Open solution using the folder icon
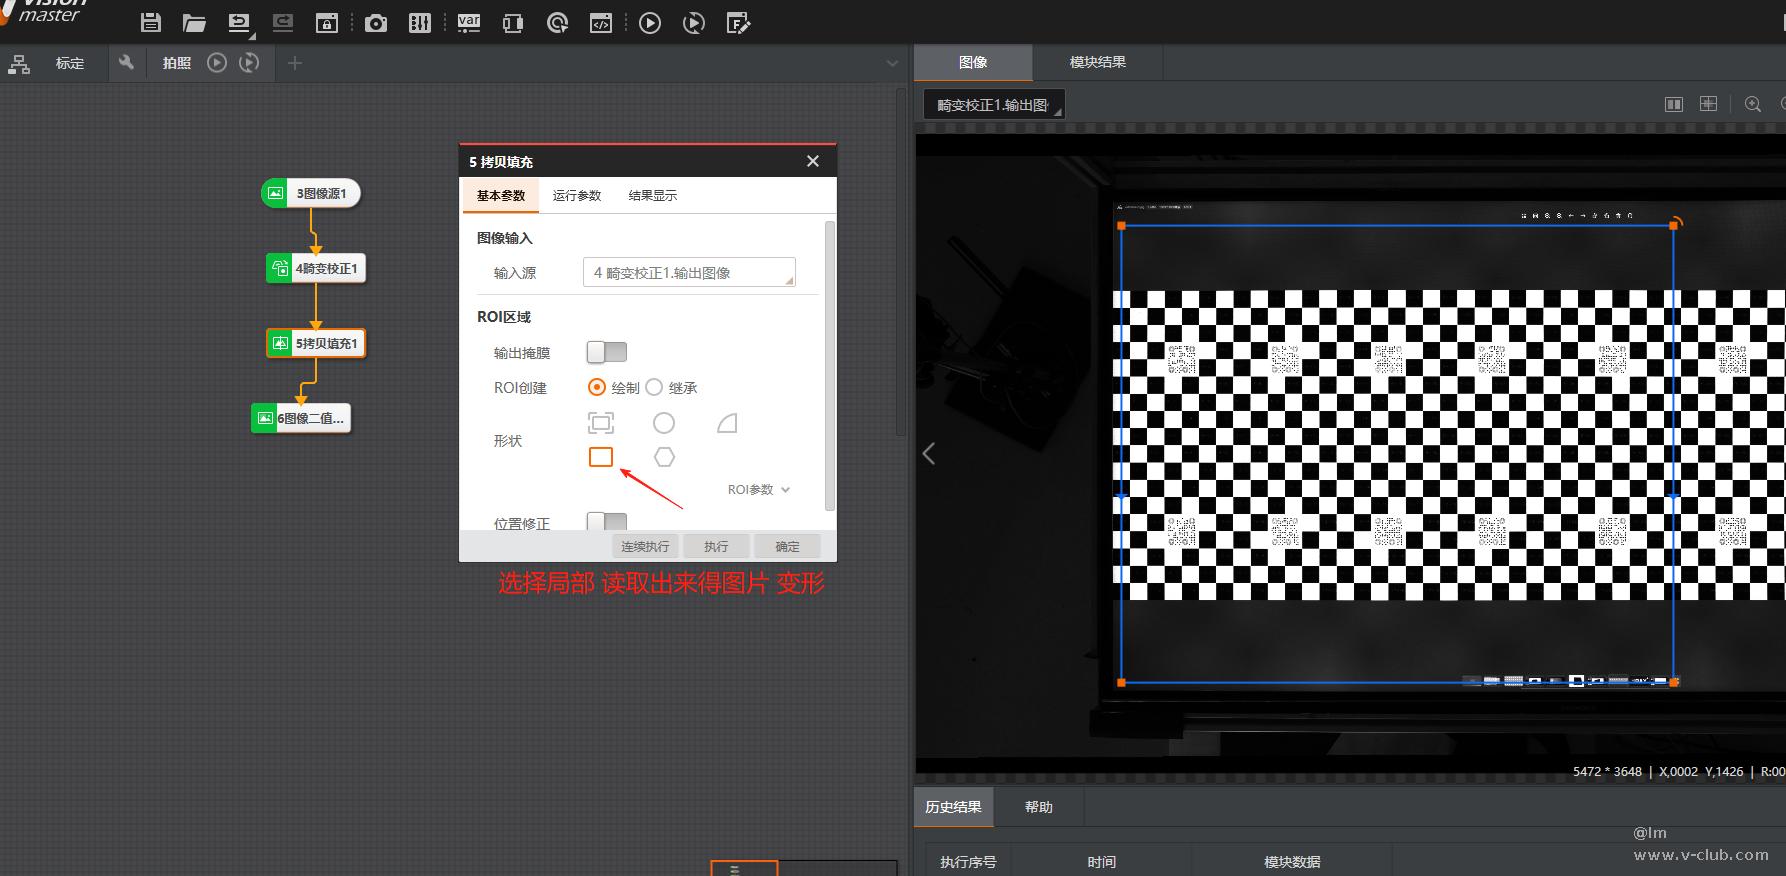Viewport: 1786px width, 876px height. (x=194, y=23)
